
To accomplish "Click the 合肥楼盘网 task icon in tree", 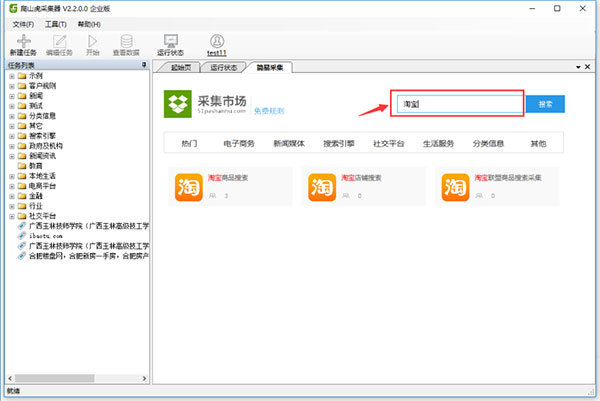I will (x=22, y=256).
